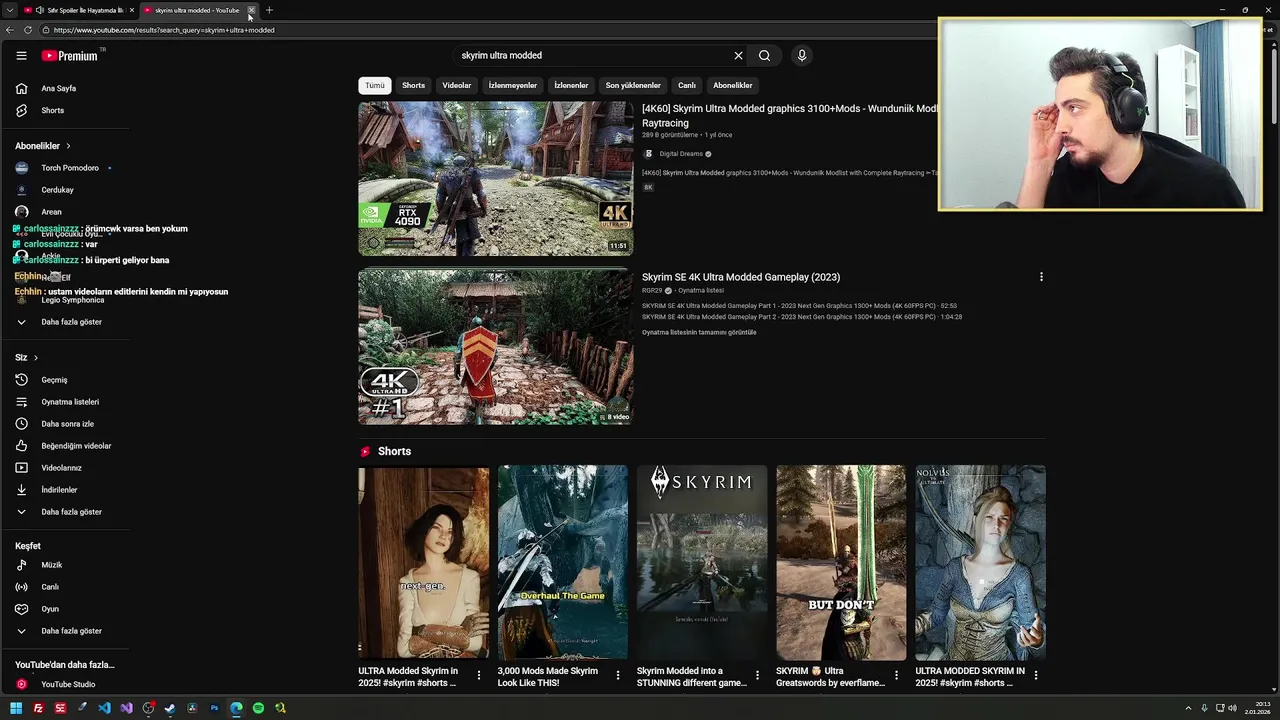The image size is (1280, 720).
Task: Open the RTX 4090 4K video thumbnail
Action: 495,179
